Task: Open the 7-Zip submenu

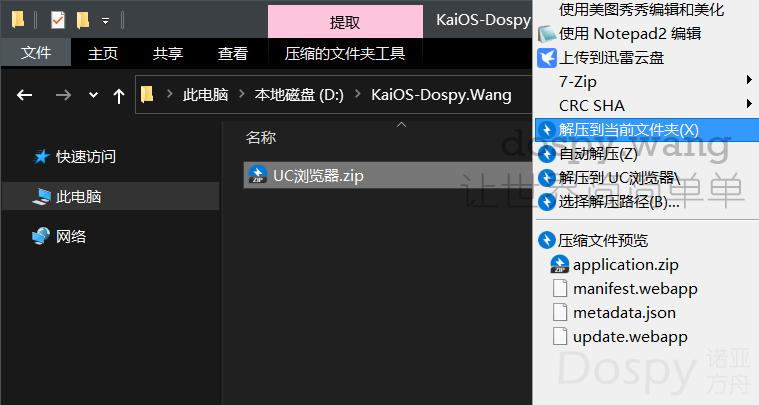Action: click(577, 81)
